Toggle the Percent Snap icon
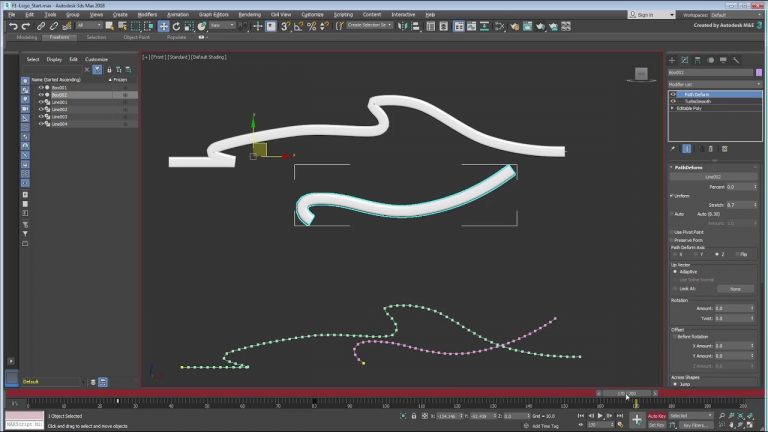This screenshot has width=768, height=432. 312,26
